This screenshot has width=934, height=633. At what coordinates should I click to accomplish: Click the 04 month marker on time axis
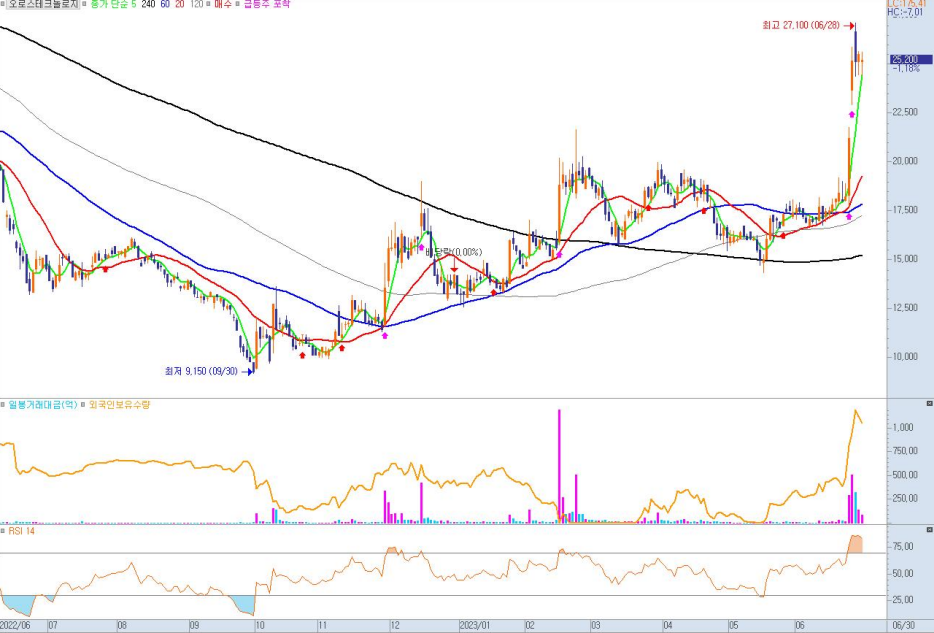[x=668, y=626]
